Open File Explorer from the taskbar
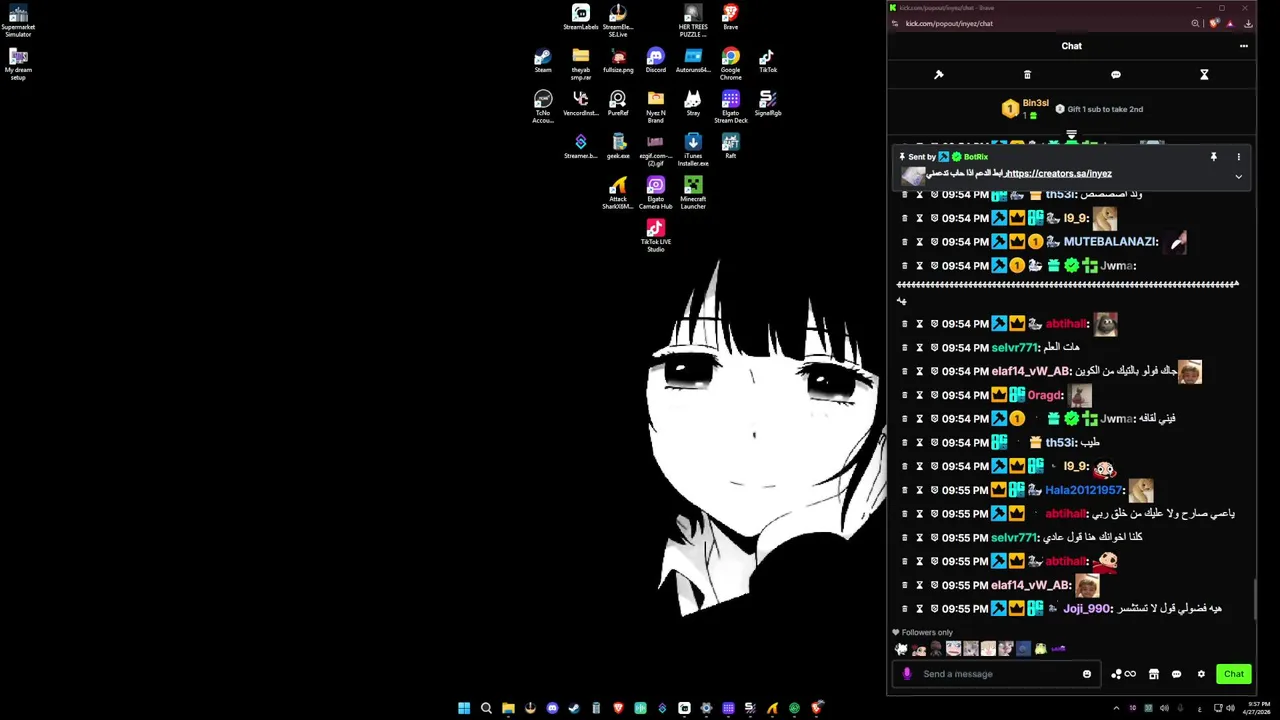This screenshot has height=720, width=1280. coord(508,708)
